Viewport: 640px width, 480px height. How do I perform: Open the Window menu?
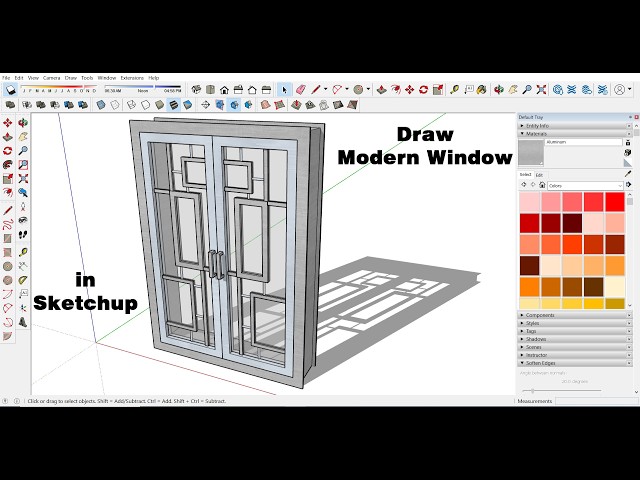point(107,78)
